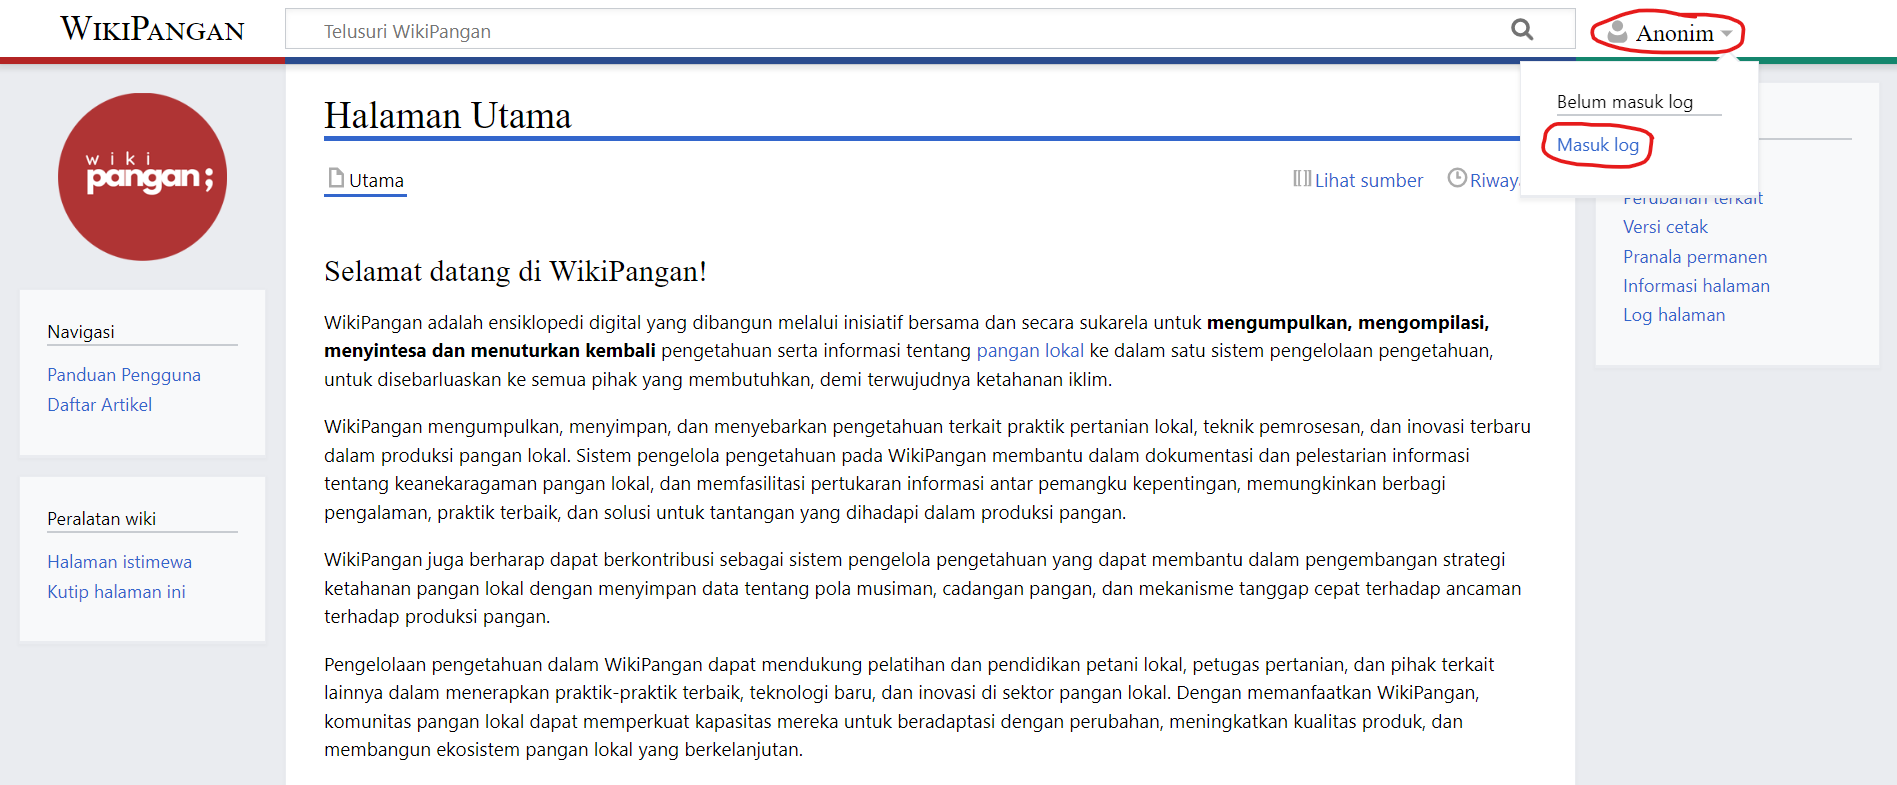Open Panduan Pengguna in navigation
The width and height of the screenshot is (1897, 785).
pyautogui.click(x=124, y=375)
